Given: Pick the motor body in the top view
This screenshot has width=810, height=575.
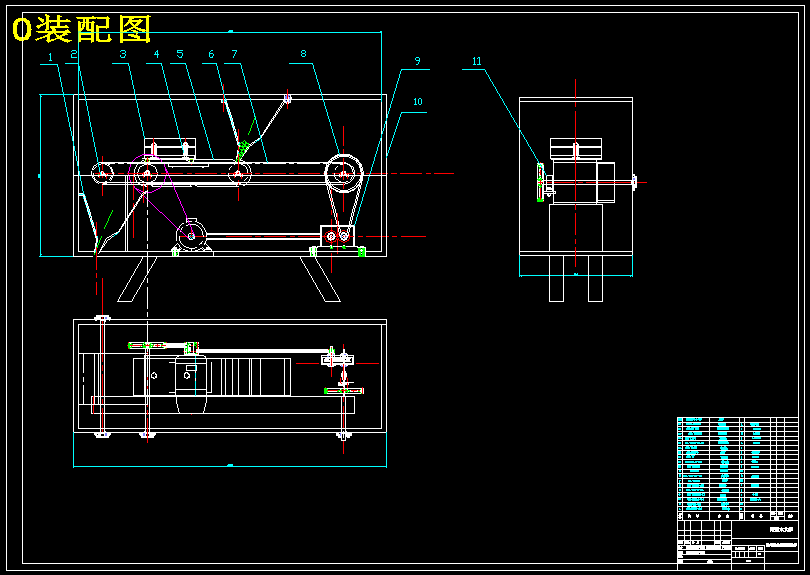Looking at the screenshot, I should point(191,383).
